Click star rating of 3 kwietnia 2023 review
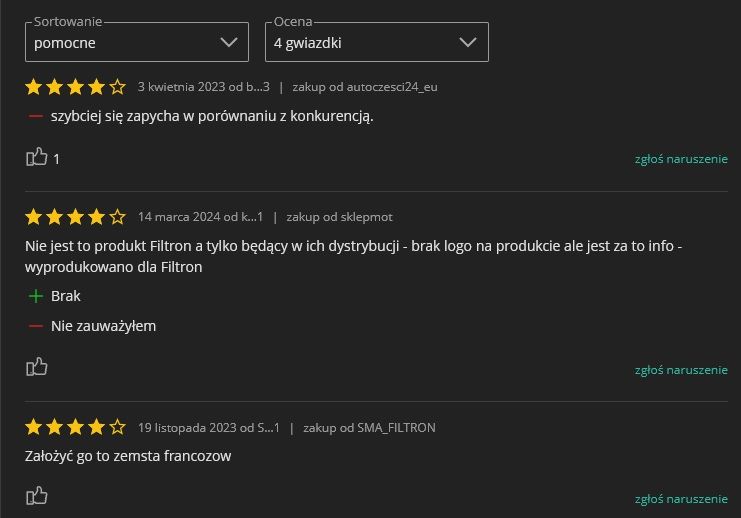This screenshot has height=518, width=741. click(x=75, y=87)
